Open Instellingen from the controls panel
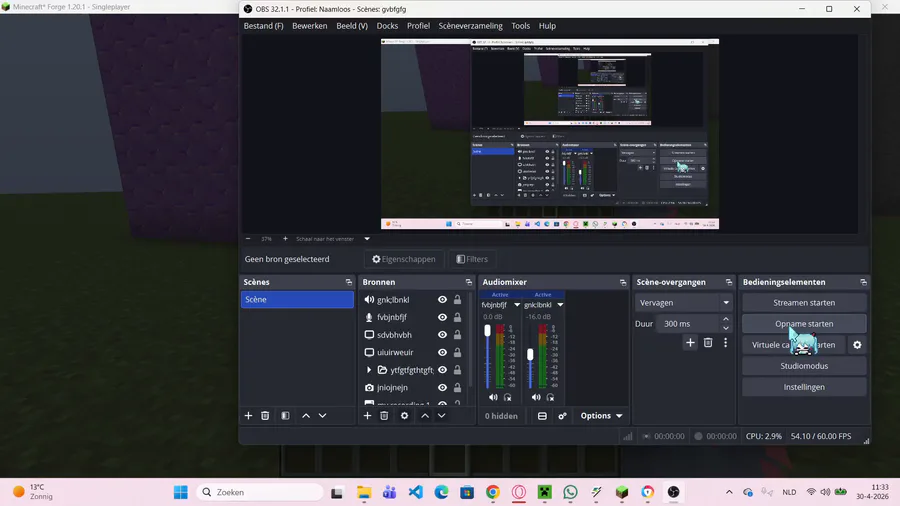The width and height of the screenshot is (900, 506). coord(804,387)
